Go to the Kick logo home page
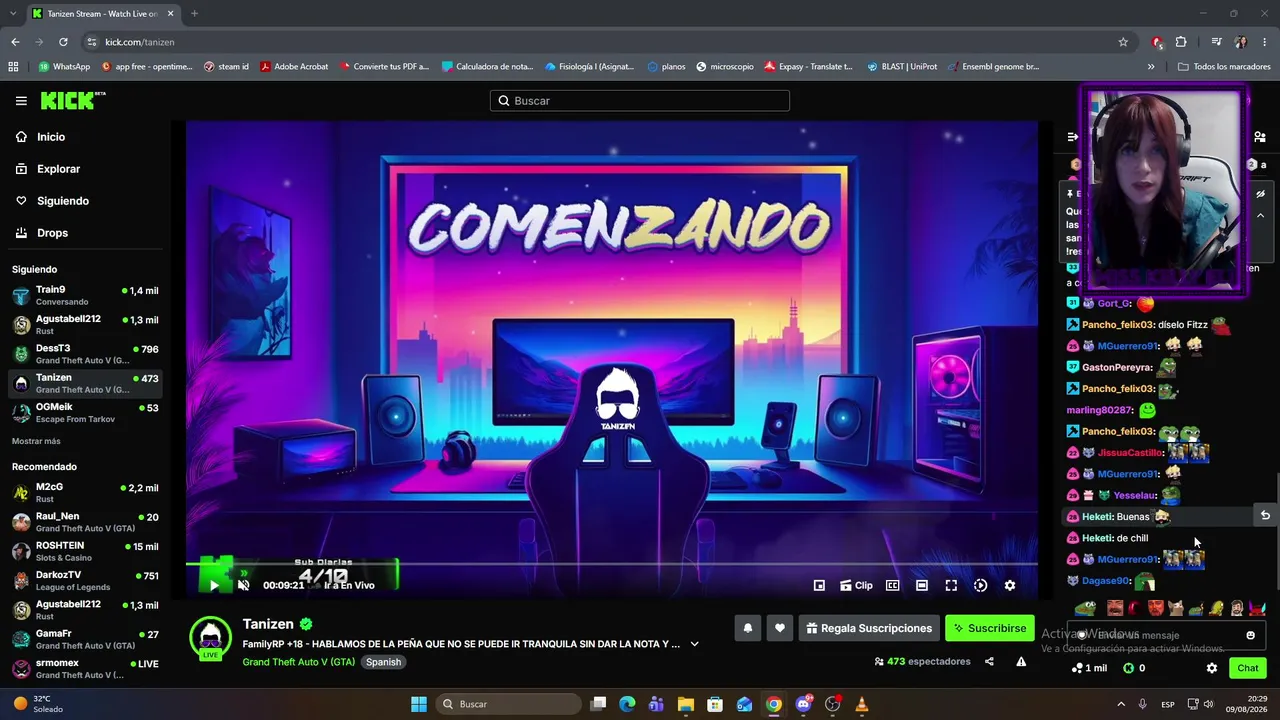 point(72,100)
